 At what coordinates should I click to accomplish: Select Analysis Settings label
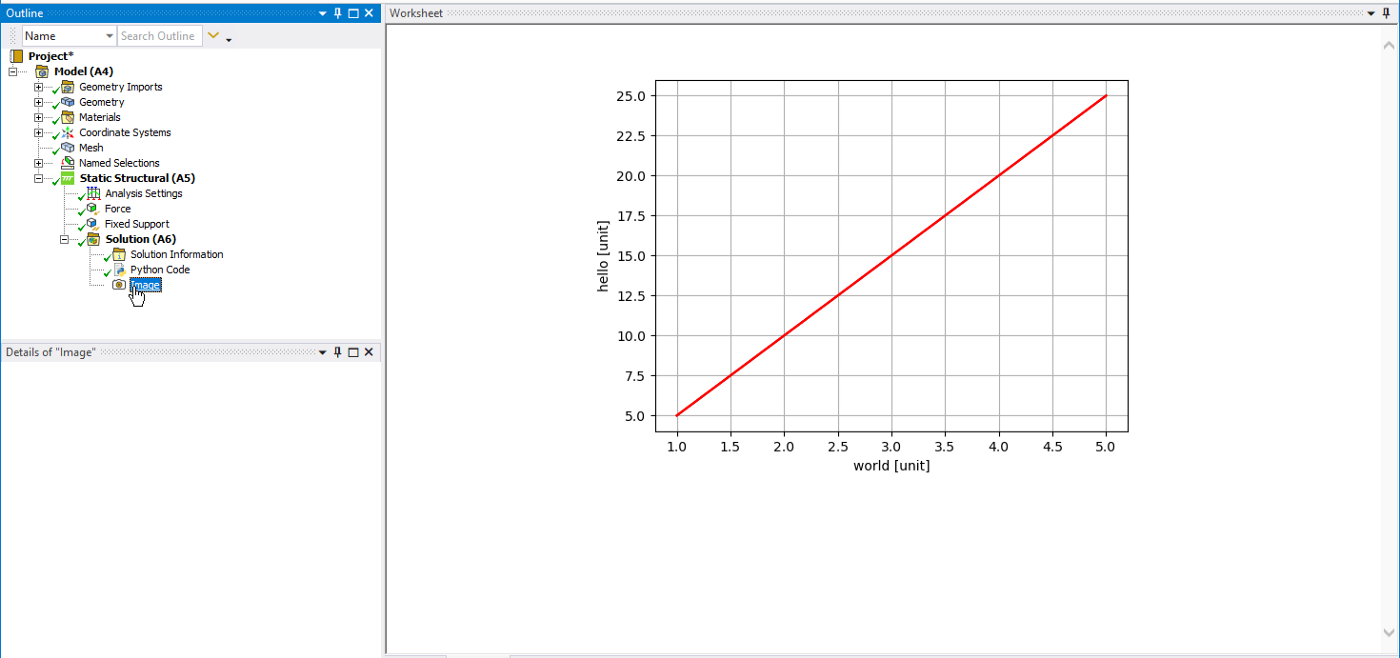[x=144, y=193]
